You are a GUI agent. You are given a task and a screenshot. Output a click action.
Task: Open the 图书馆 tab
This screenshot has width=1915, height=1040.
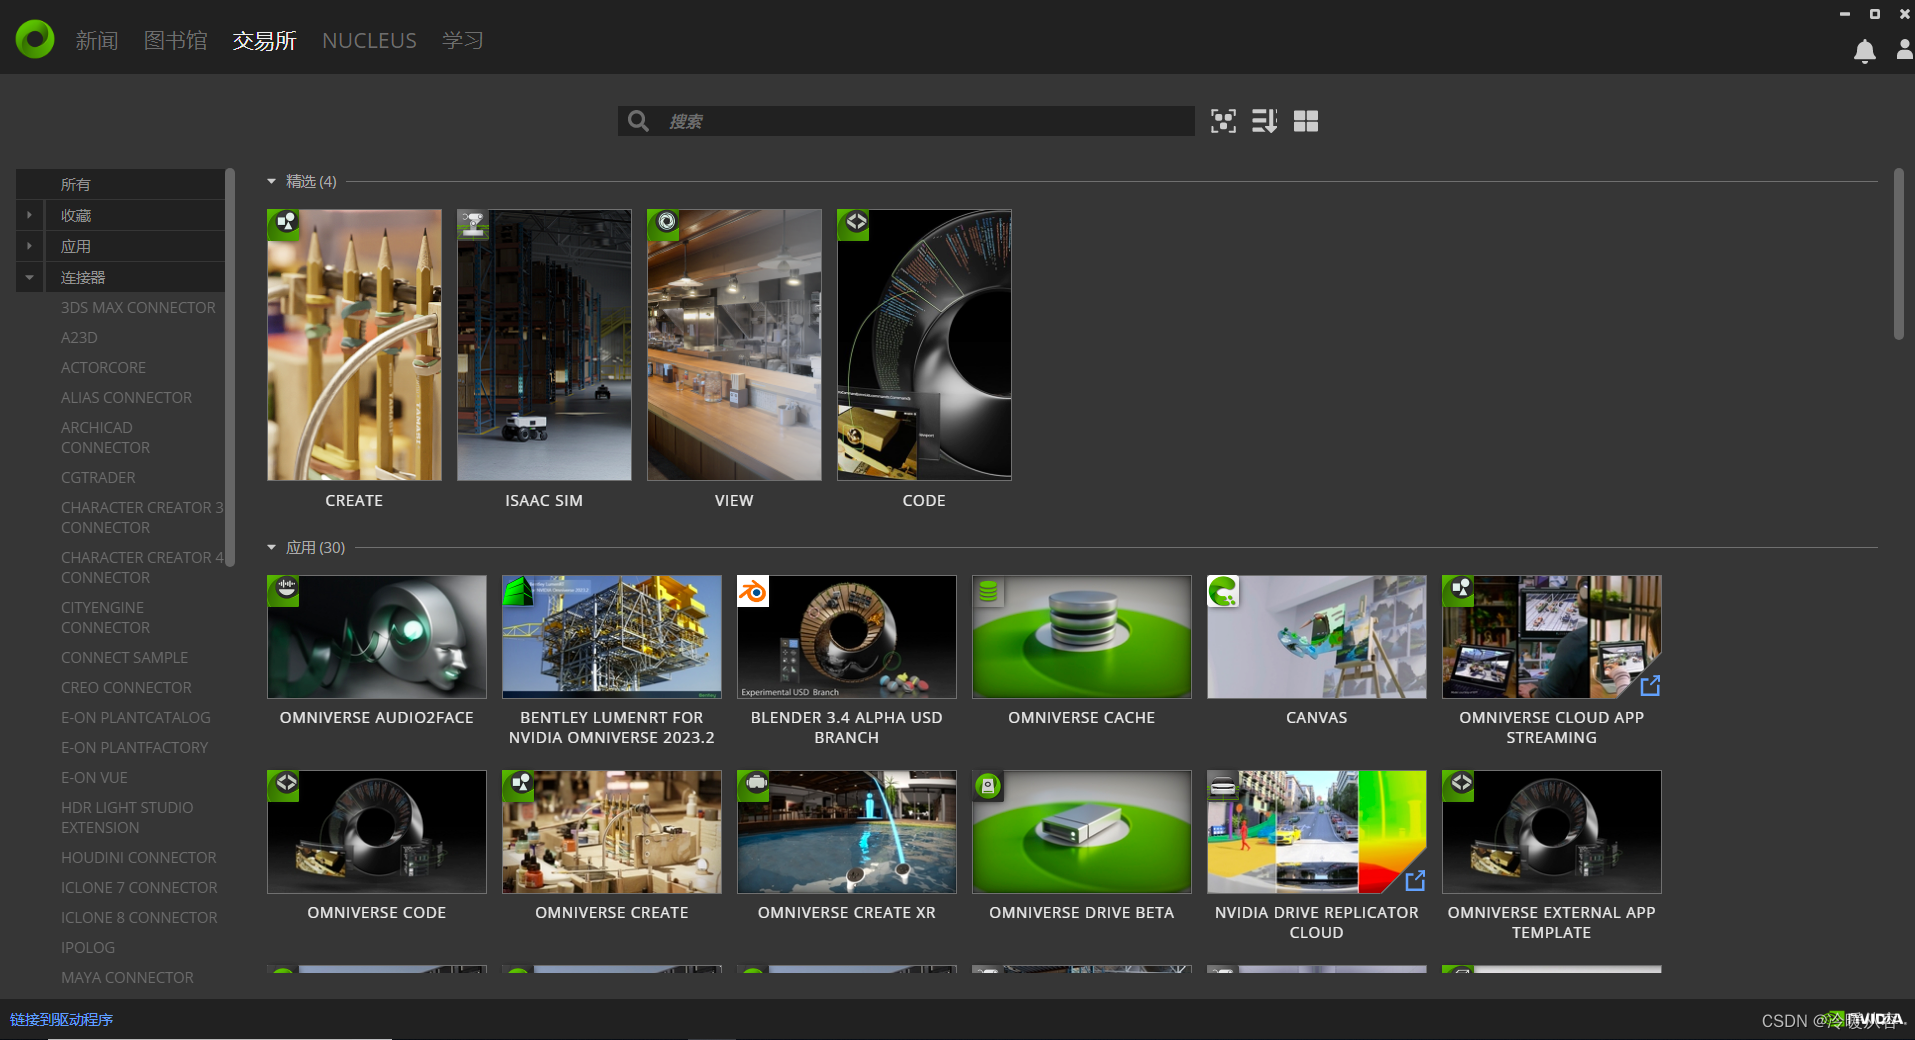(x=176, y=40)
